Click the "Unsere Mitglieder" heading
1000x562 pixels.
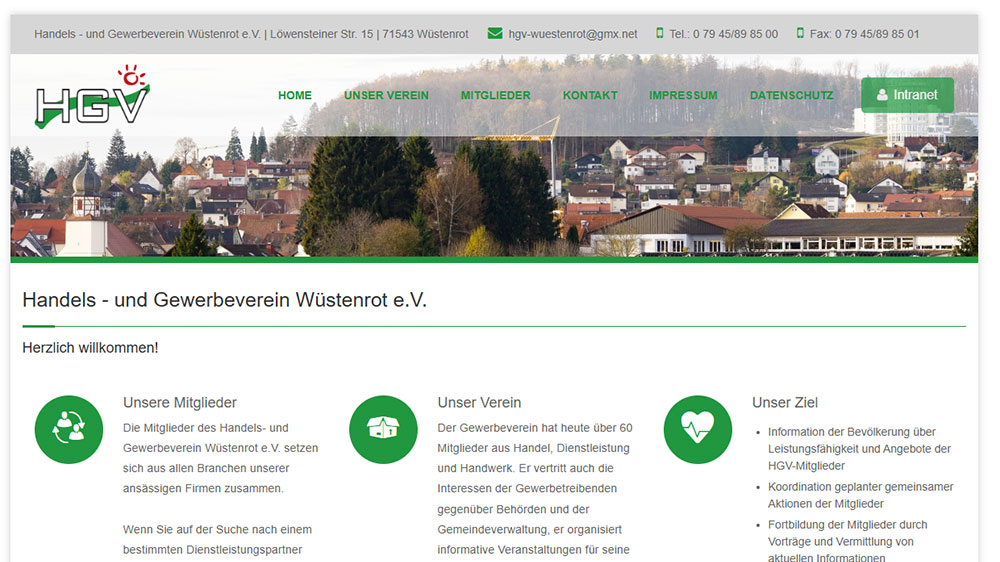tap(180, 403)
